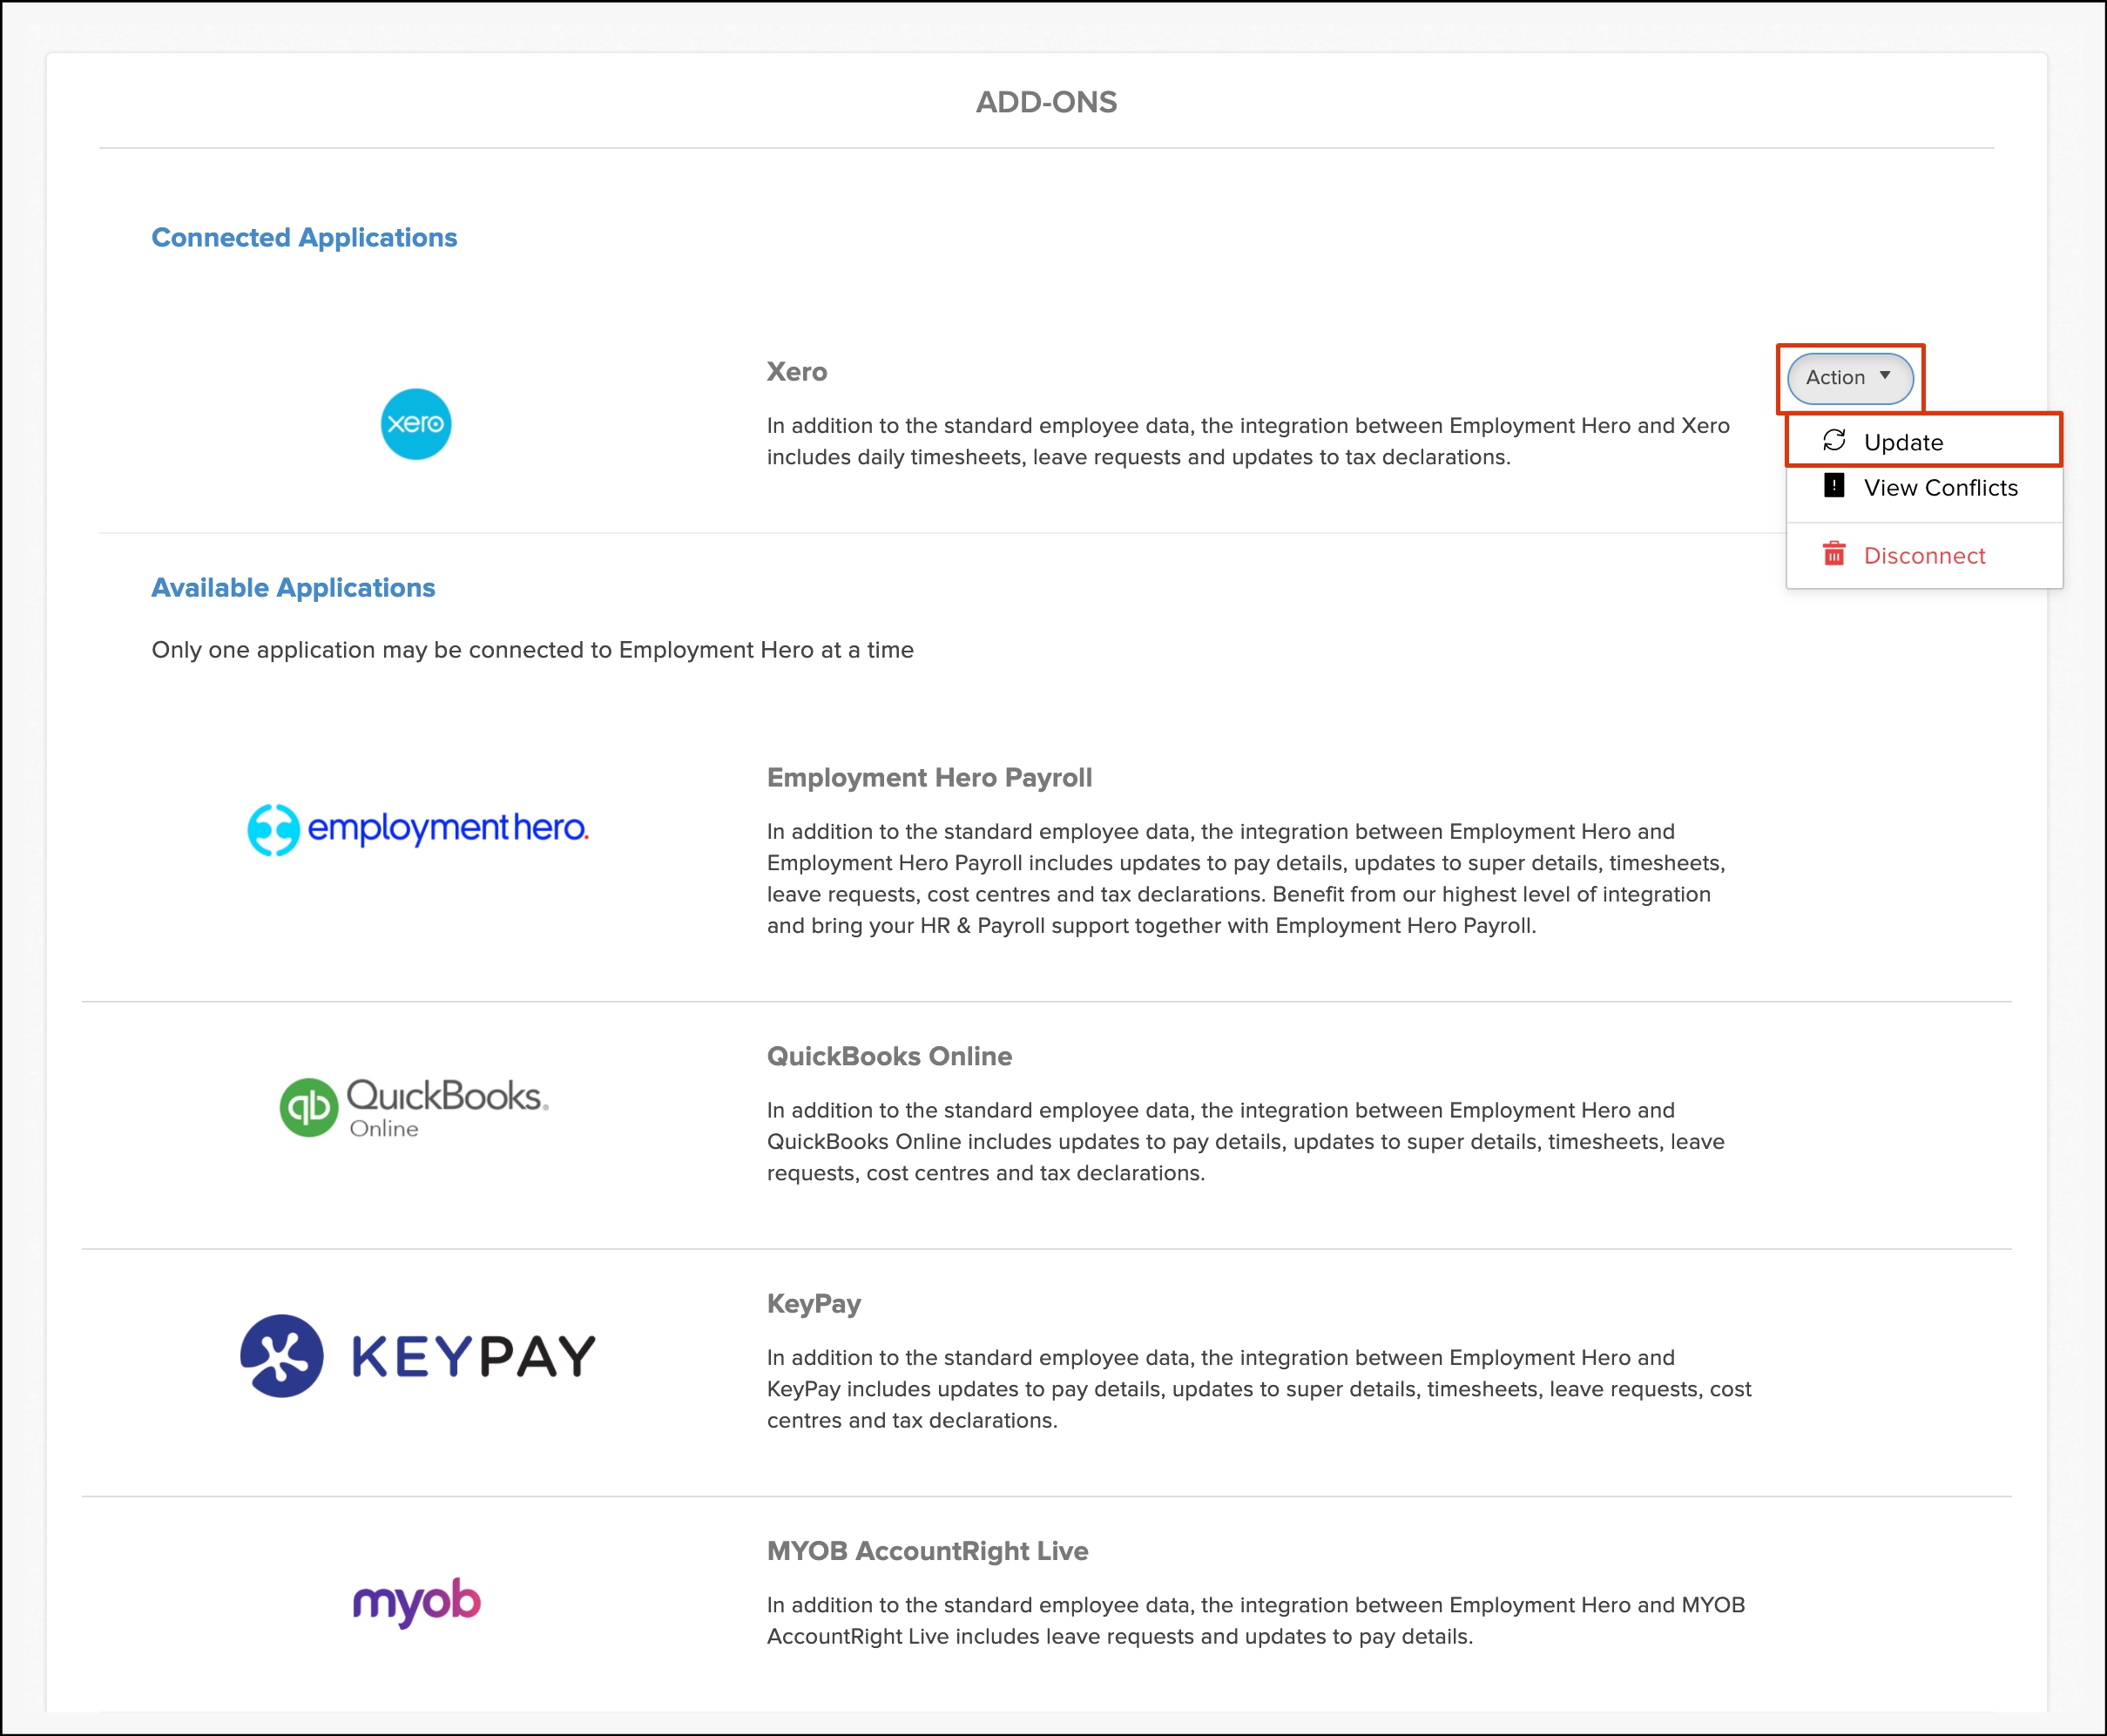Click the Available Applications section heading
Screen dimensions: 2107x1736
293,588
